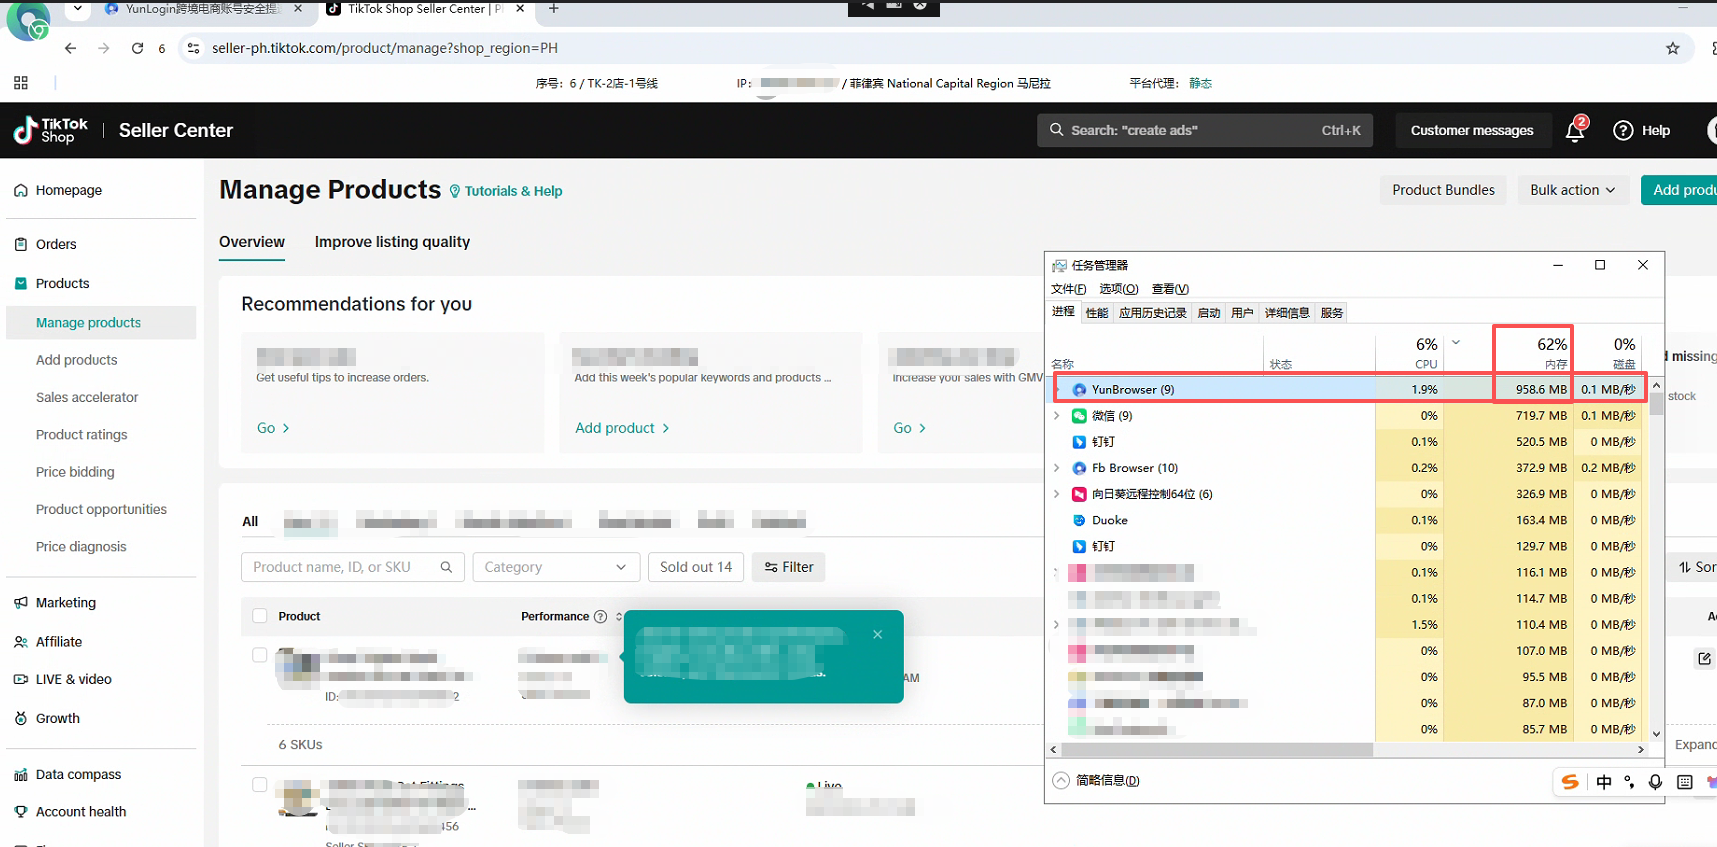The width and height of the screenshot is (1717, 847).
Task: Collapse Task Manager to 简略信息 view
Action: click(x=1097, y=781)
